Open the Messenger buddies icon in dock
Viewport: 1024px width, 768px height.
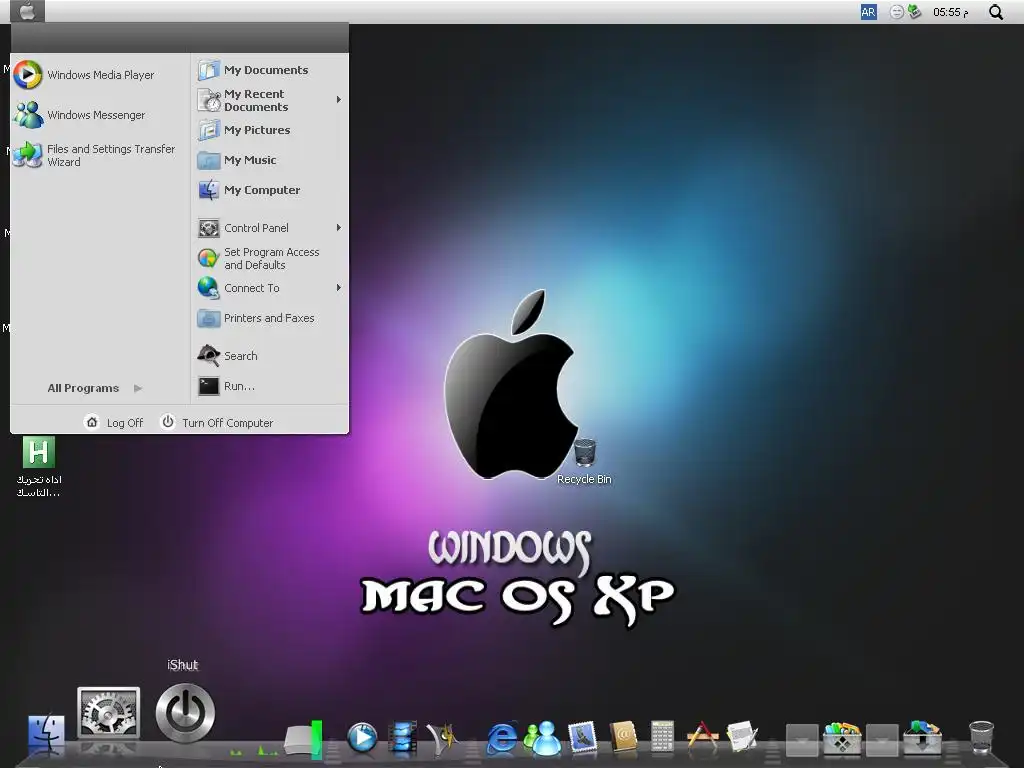(x=543, y=738)
